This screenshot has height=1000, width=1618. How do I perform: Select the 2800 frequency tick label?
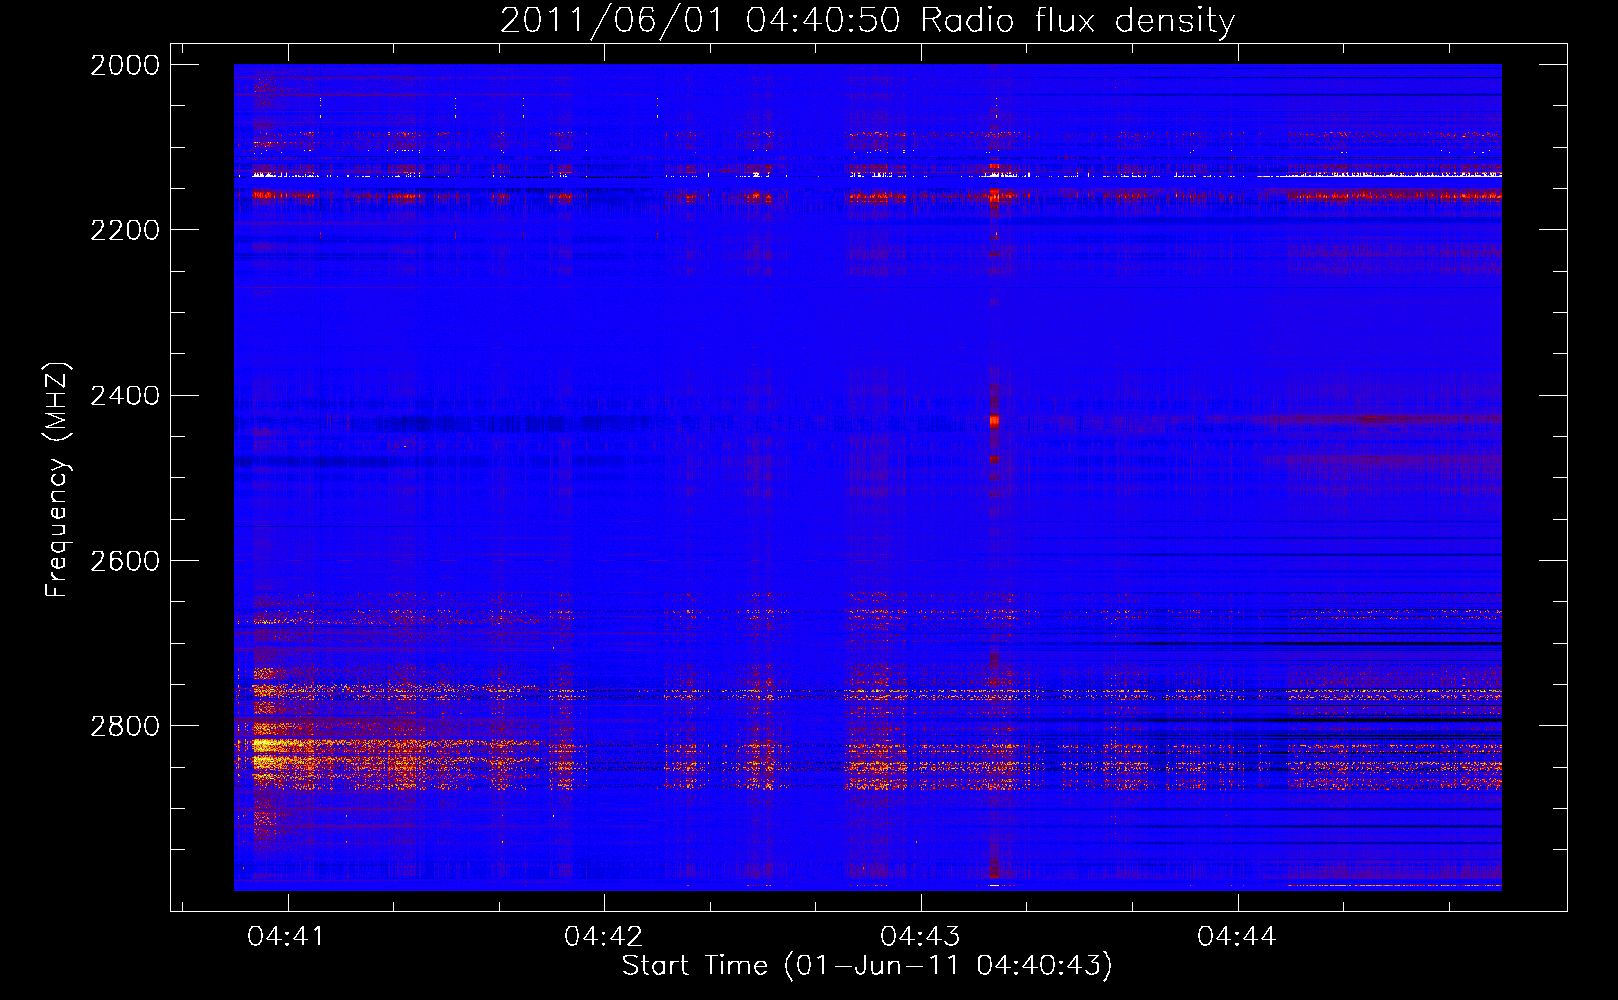click(125, 726)
